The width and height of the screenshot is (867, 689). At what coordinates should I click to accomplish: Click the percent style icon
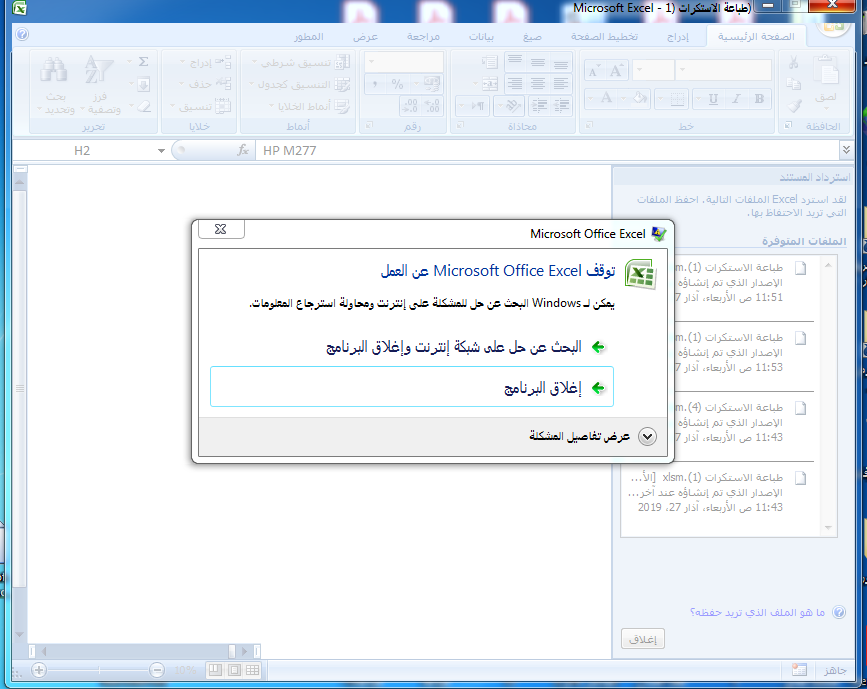tap(398, 84)
